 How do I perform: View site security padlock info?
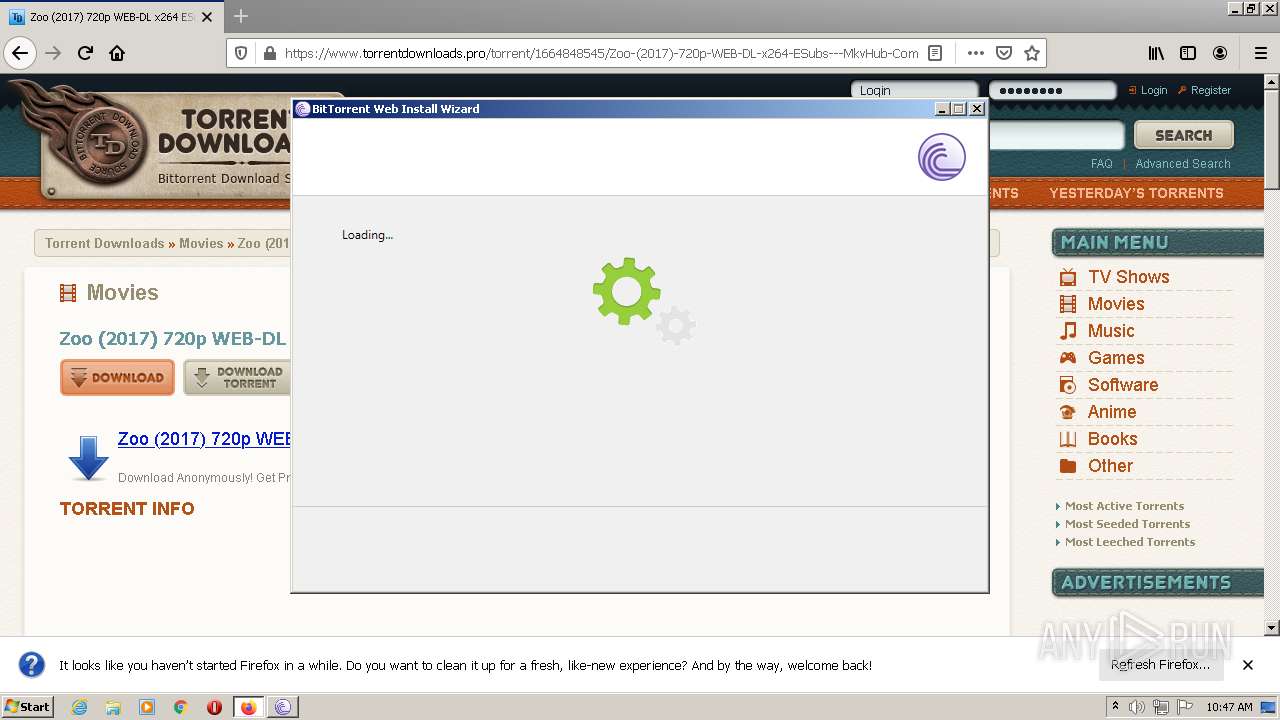pyautogui.click(x=269, y=53)
